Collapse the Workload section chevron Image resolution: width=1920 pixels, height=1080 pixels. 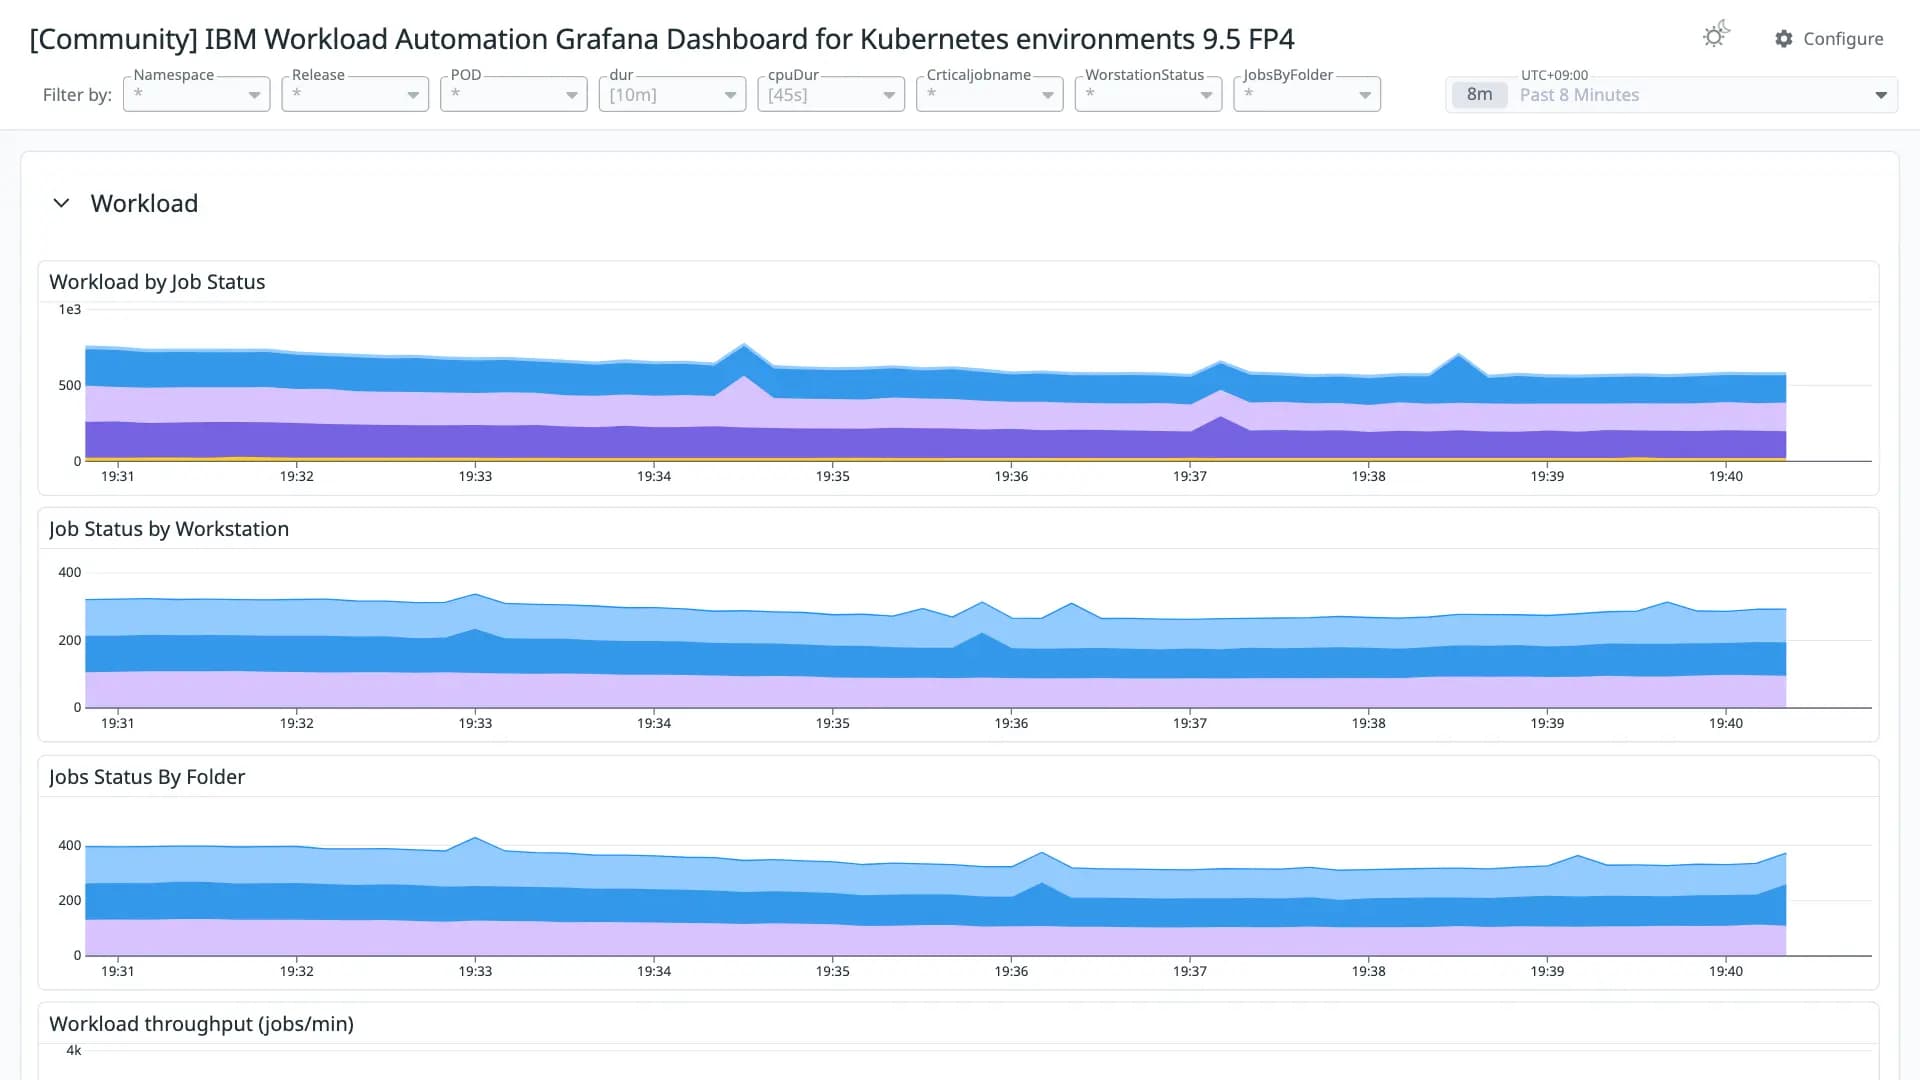tap(61, 203)
